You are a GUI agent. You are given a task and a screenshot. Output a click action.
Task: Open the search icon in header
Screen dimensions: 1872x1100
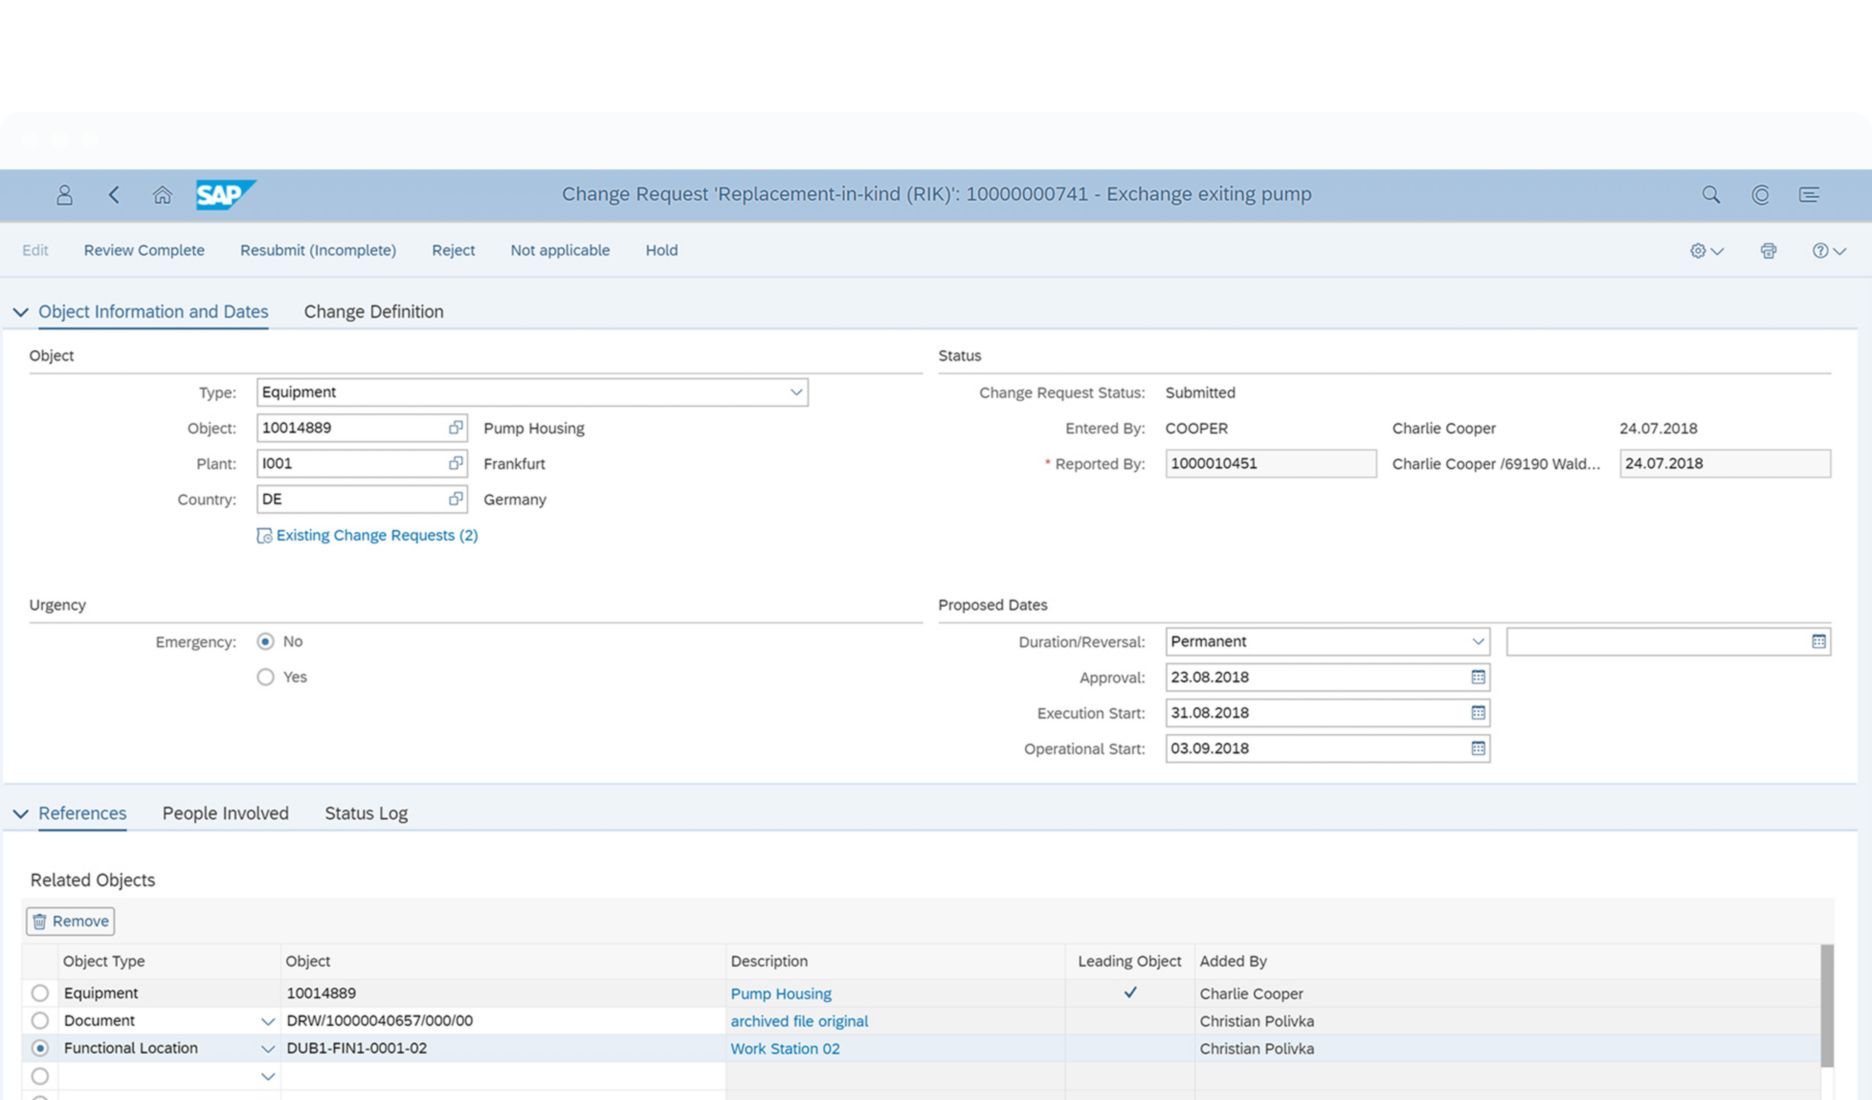tap(1710, 194)
